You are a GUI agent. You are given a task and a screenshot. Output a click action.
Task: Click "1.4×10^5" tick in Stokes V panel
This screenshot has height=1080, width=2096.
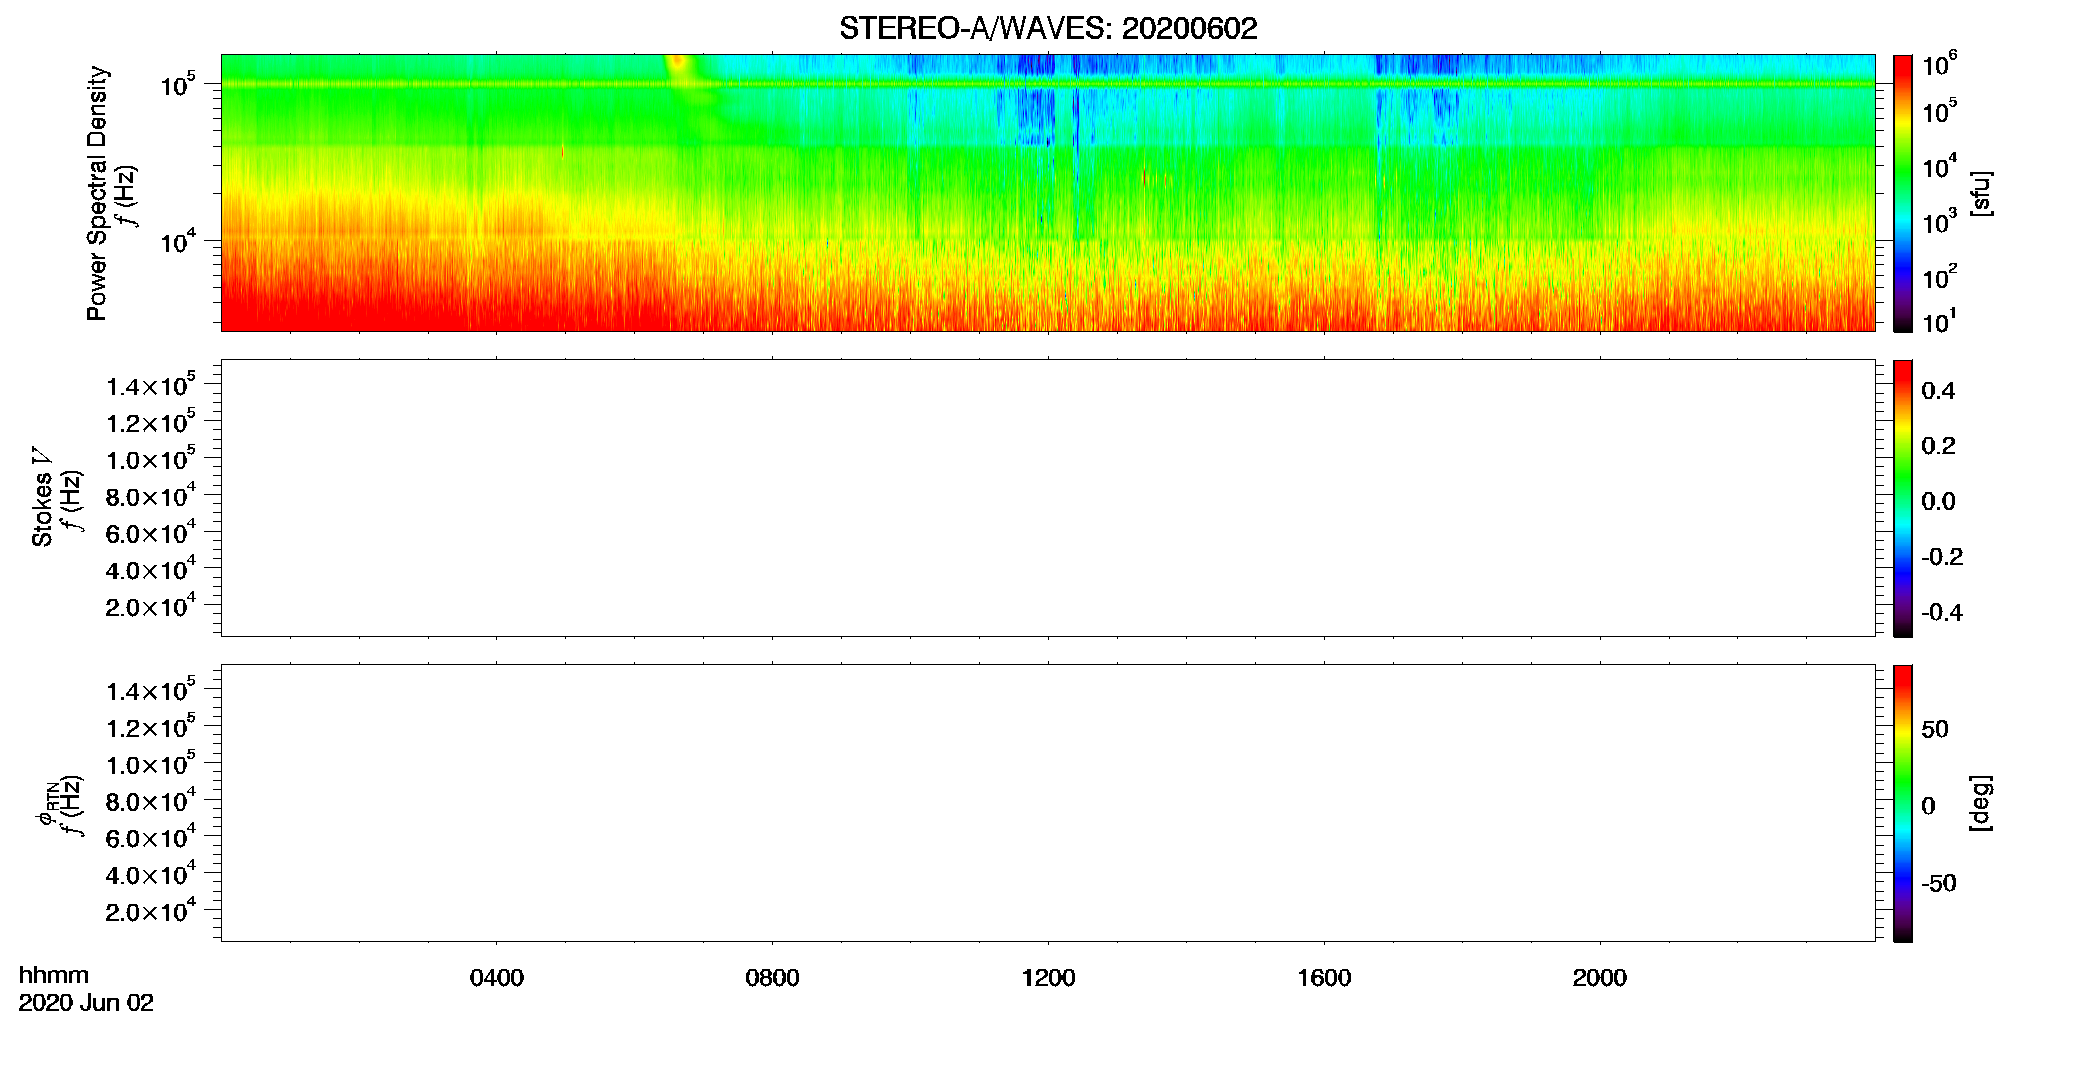[151, 385]
